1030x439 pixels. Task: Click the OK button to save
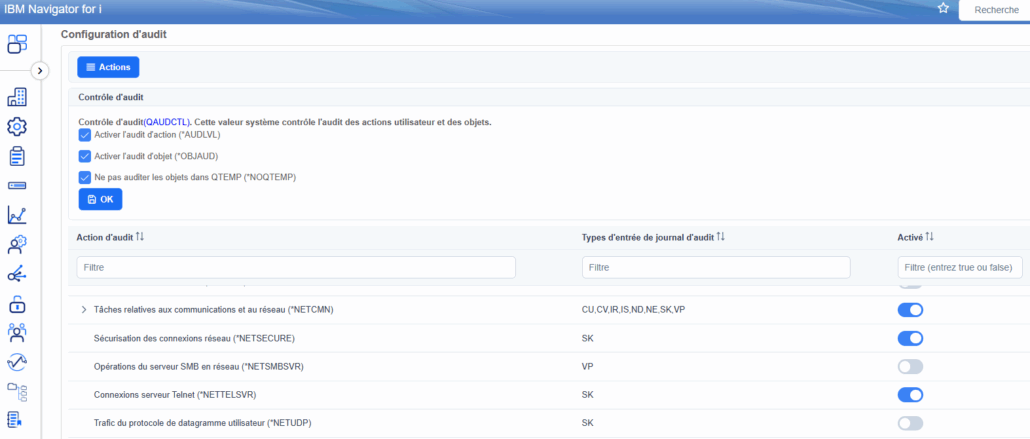[100, 199]
